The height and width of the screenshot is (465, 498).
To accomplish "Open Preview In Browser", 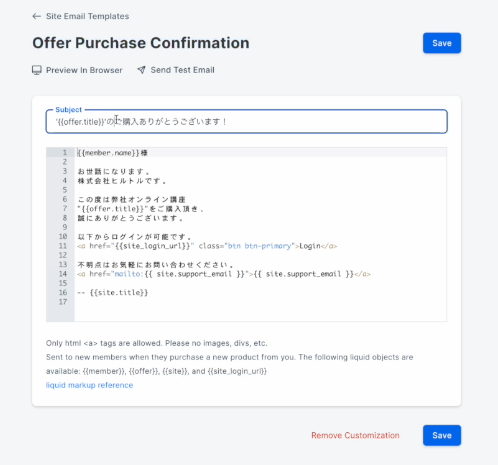I will click(84, 70).
